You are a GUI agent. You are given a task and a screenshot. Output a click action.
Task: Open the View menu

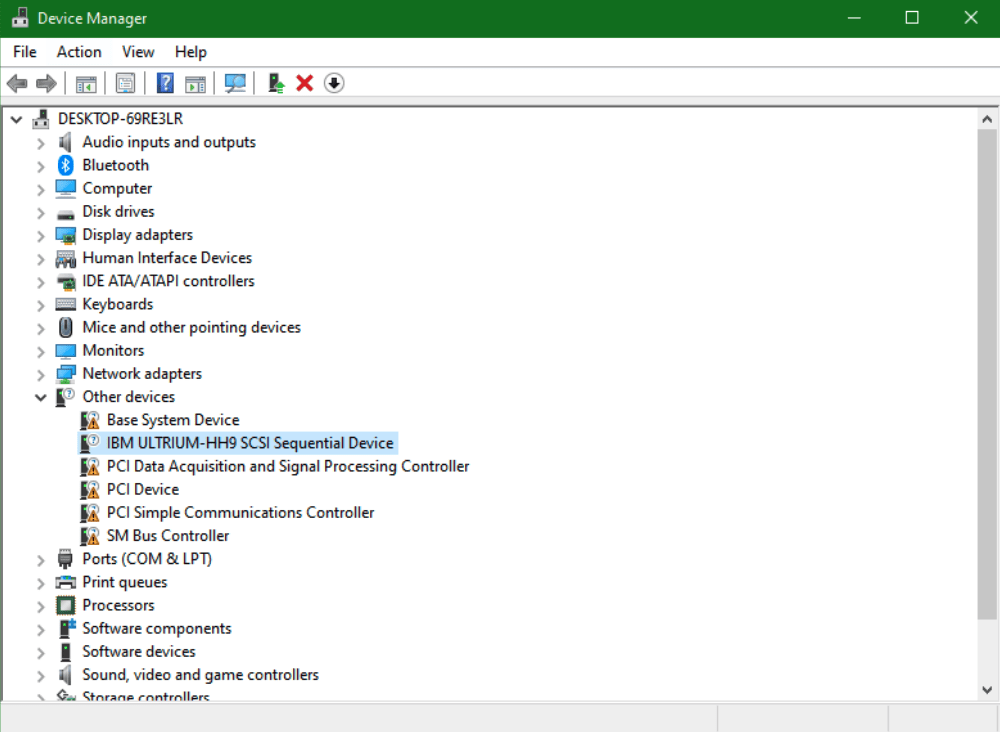click(138, 52)
